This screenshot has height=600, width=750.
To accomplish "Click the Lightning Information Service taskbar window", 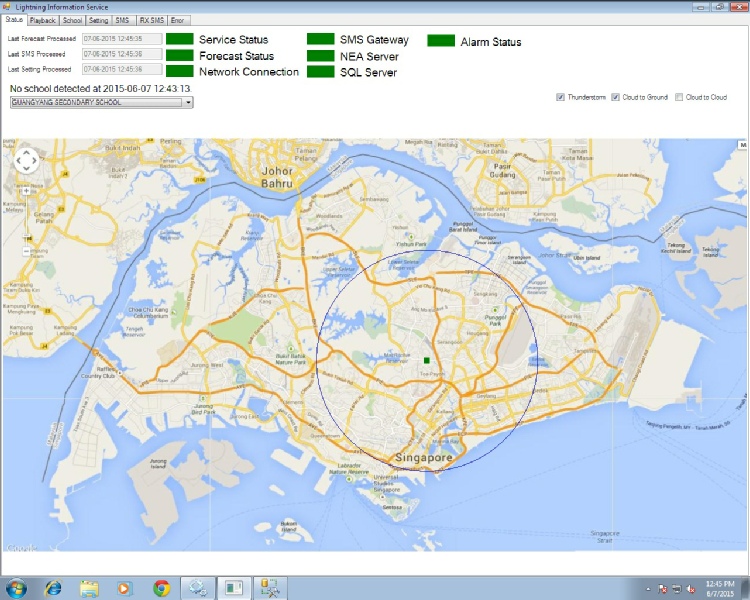I will 234,588.
